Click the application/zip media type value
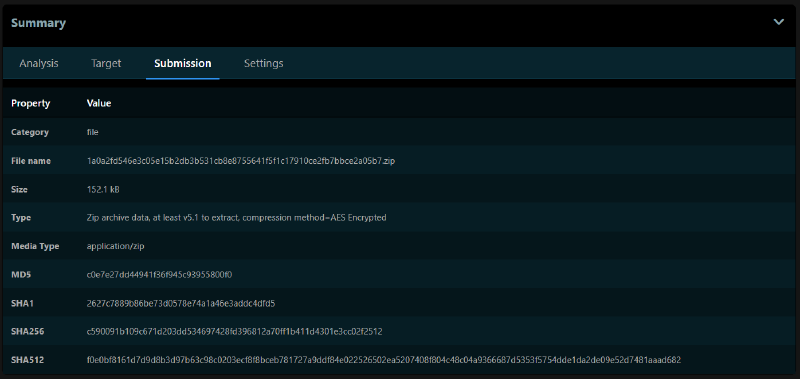 [116, 246]
